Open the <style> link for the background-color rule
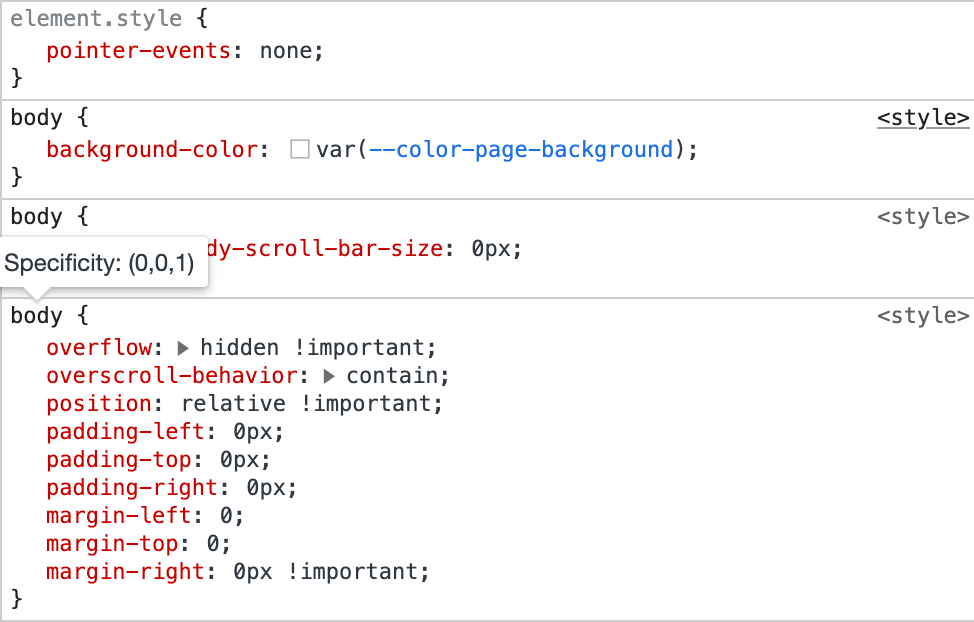 (924, 117)
